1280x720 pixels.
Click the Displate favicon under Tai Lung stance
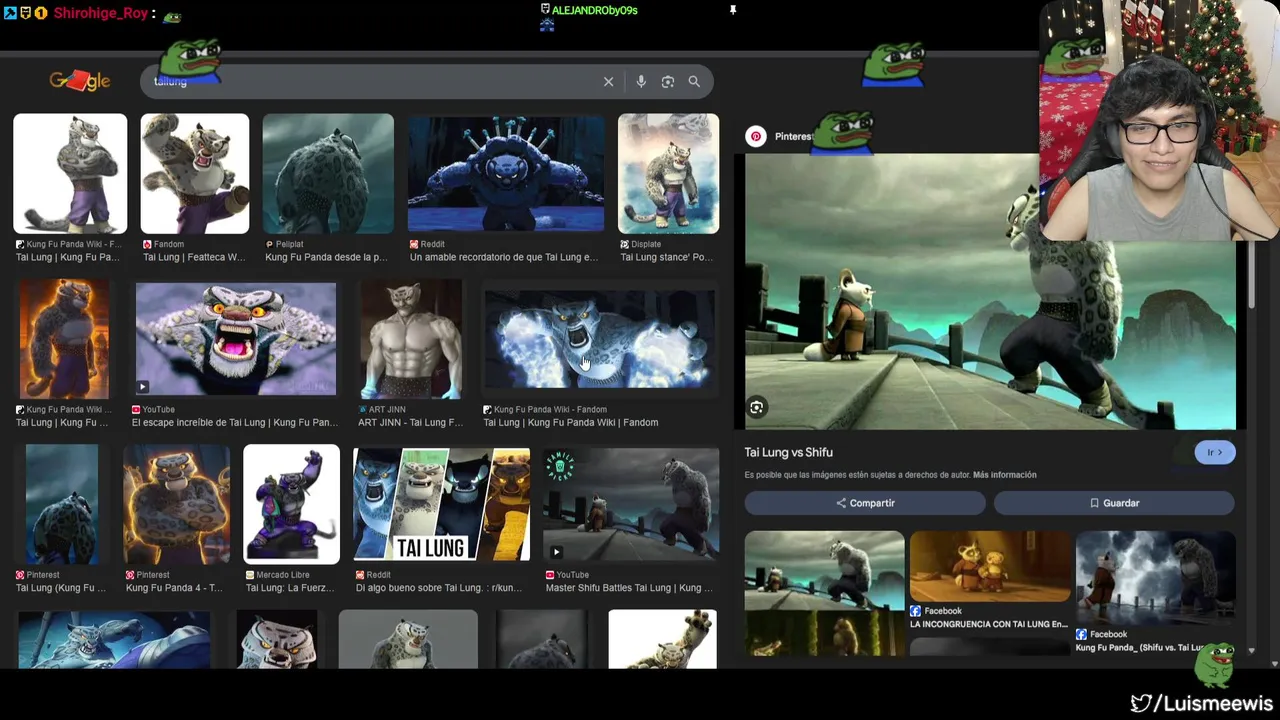624,244
